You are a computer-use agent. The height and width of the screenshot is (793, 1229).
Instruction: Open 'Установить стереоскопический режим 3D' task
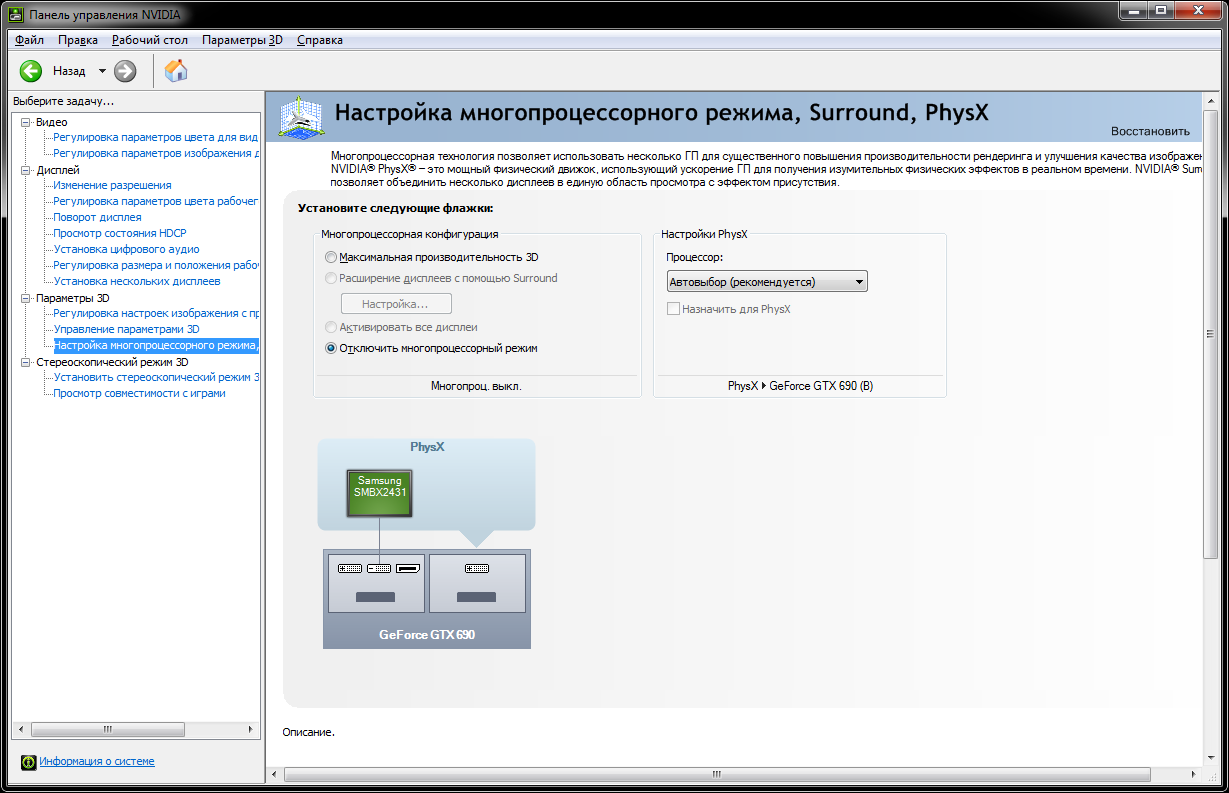[x=156, y=377]
